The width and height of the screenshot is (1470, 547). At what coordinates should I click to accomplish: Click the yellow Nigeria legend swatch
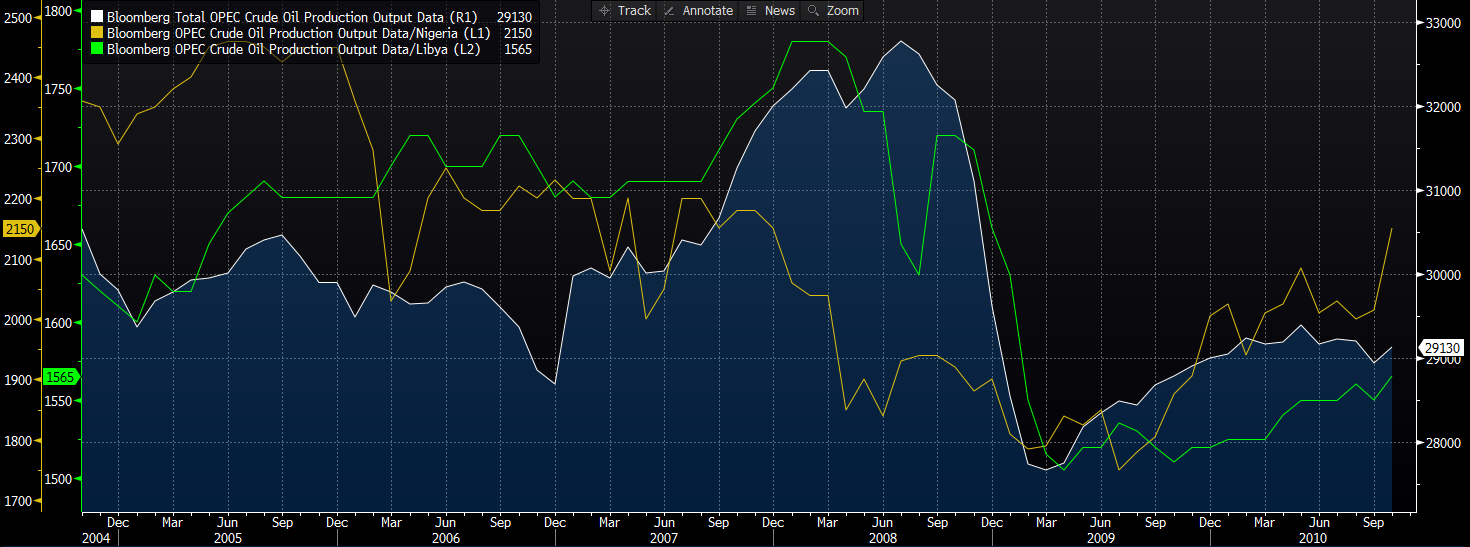pos(97,33)
